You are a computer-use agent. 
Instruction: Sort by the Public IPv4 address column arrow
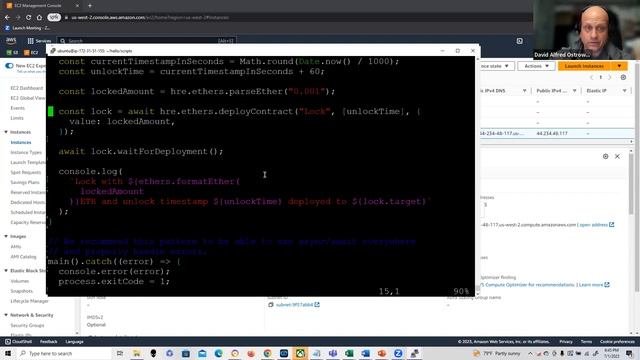(574, 91)
